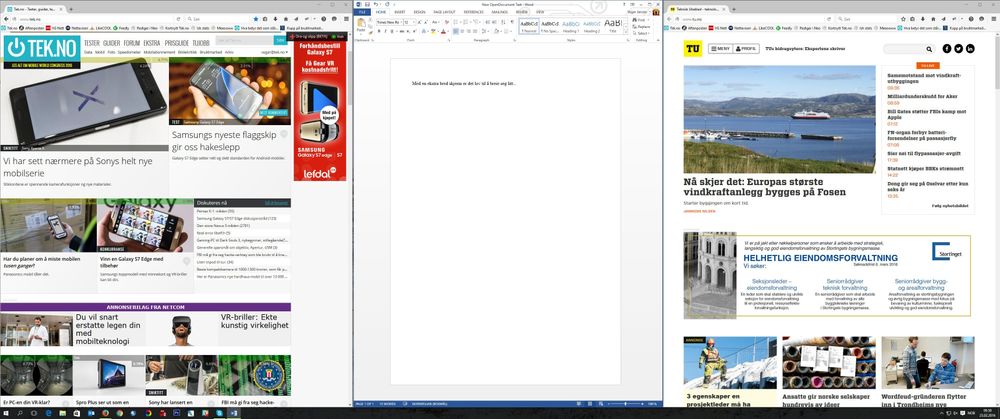Image resolution: width=1000 pixels, height=419 pixels.
Task: Apply the Heading 1 style in Word
Action: tap(571, 26)
